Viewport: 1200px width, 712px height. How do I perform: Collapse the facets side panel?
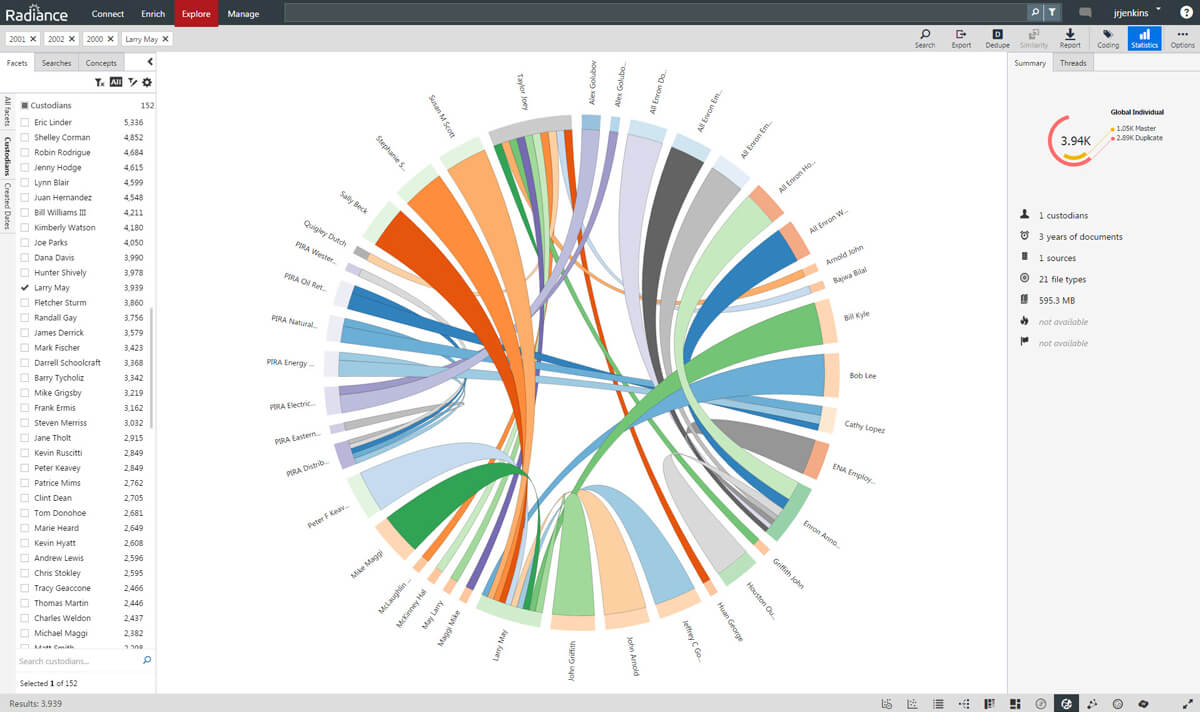[x=150, y=62]
